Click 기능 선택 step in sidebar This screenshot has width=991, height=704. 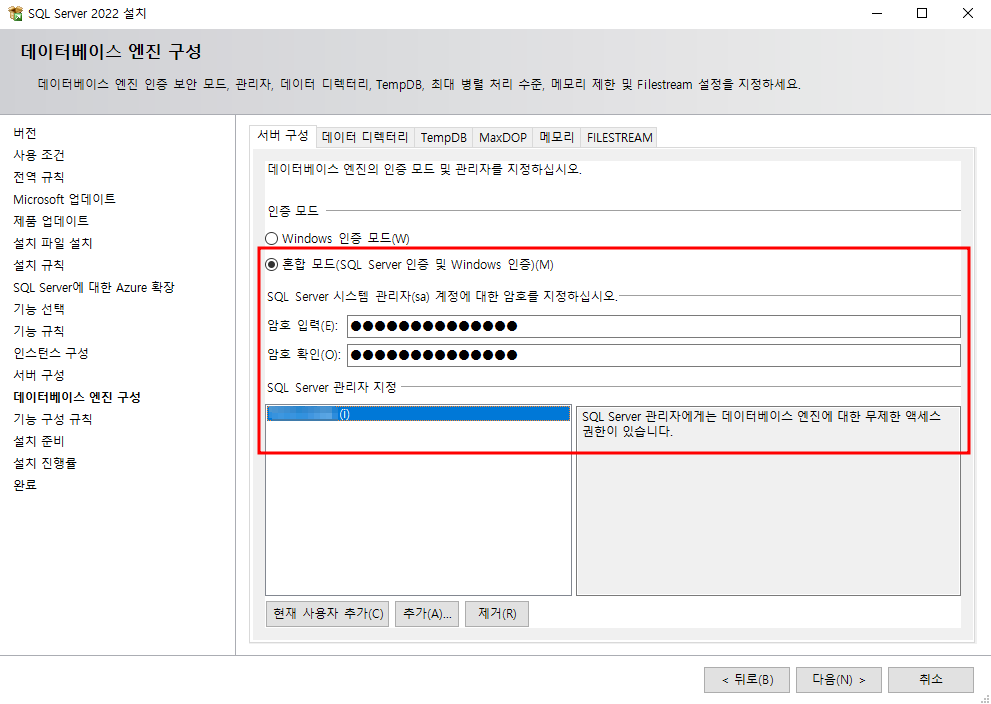click(39, 309)
